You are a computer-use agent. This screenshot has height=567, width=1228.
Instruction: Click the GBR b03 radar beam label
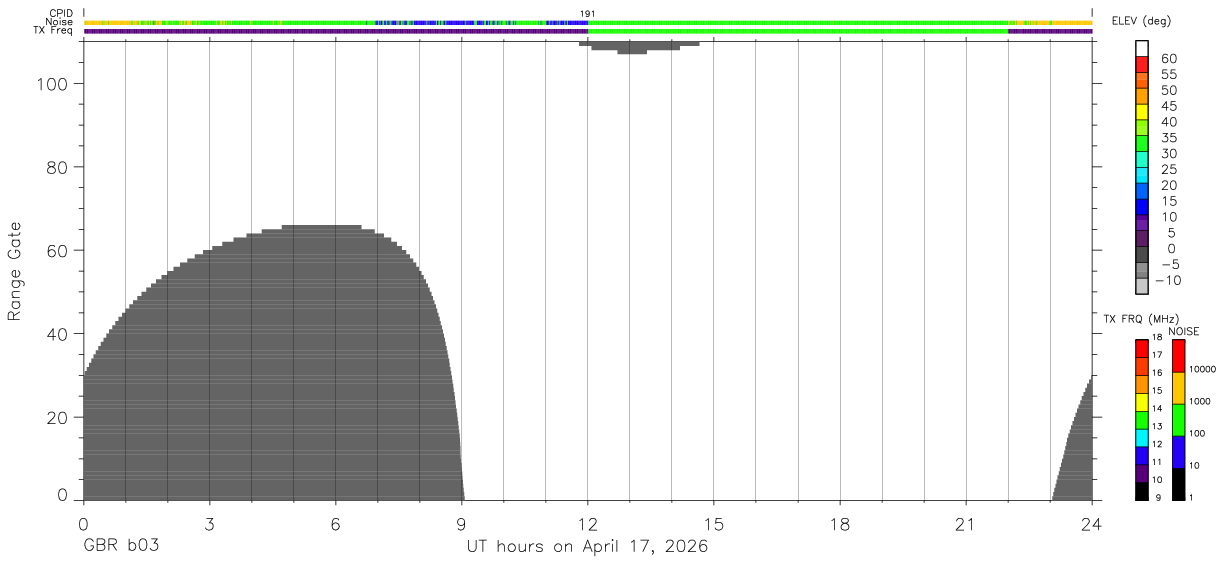pyautogui.click(x=121, y=547)
